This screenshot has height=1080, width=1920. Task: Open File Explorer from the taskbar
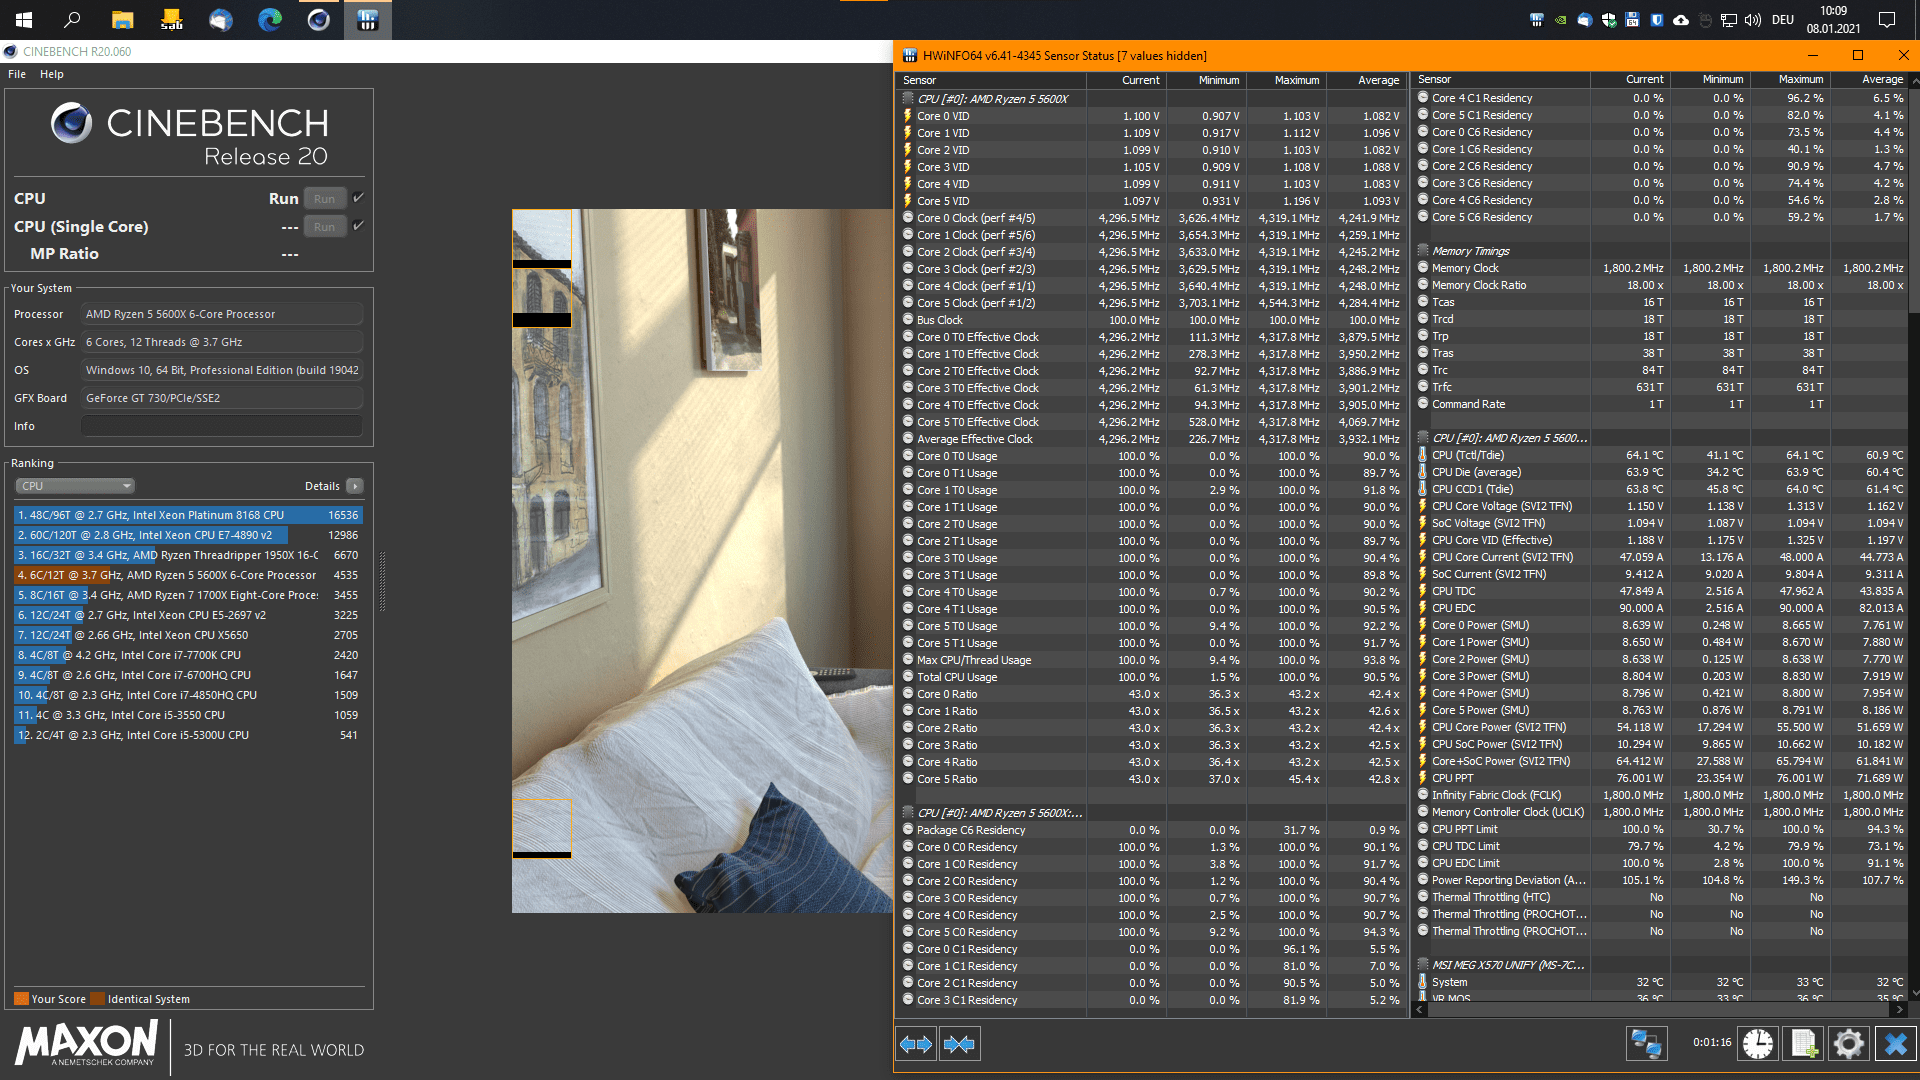(122, 19)
